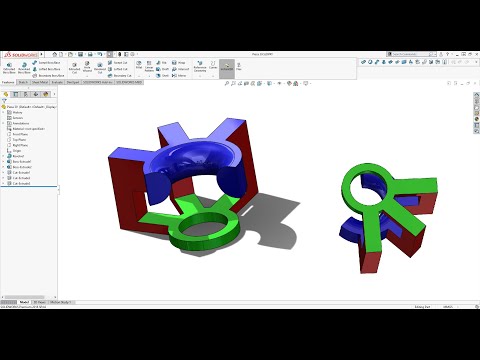Open the Curves tools
Viewport: 480px width, 360px height.
[213, 65]
